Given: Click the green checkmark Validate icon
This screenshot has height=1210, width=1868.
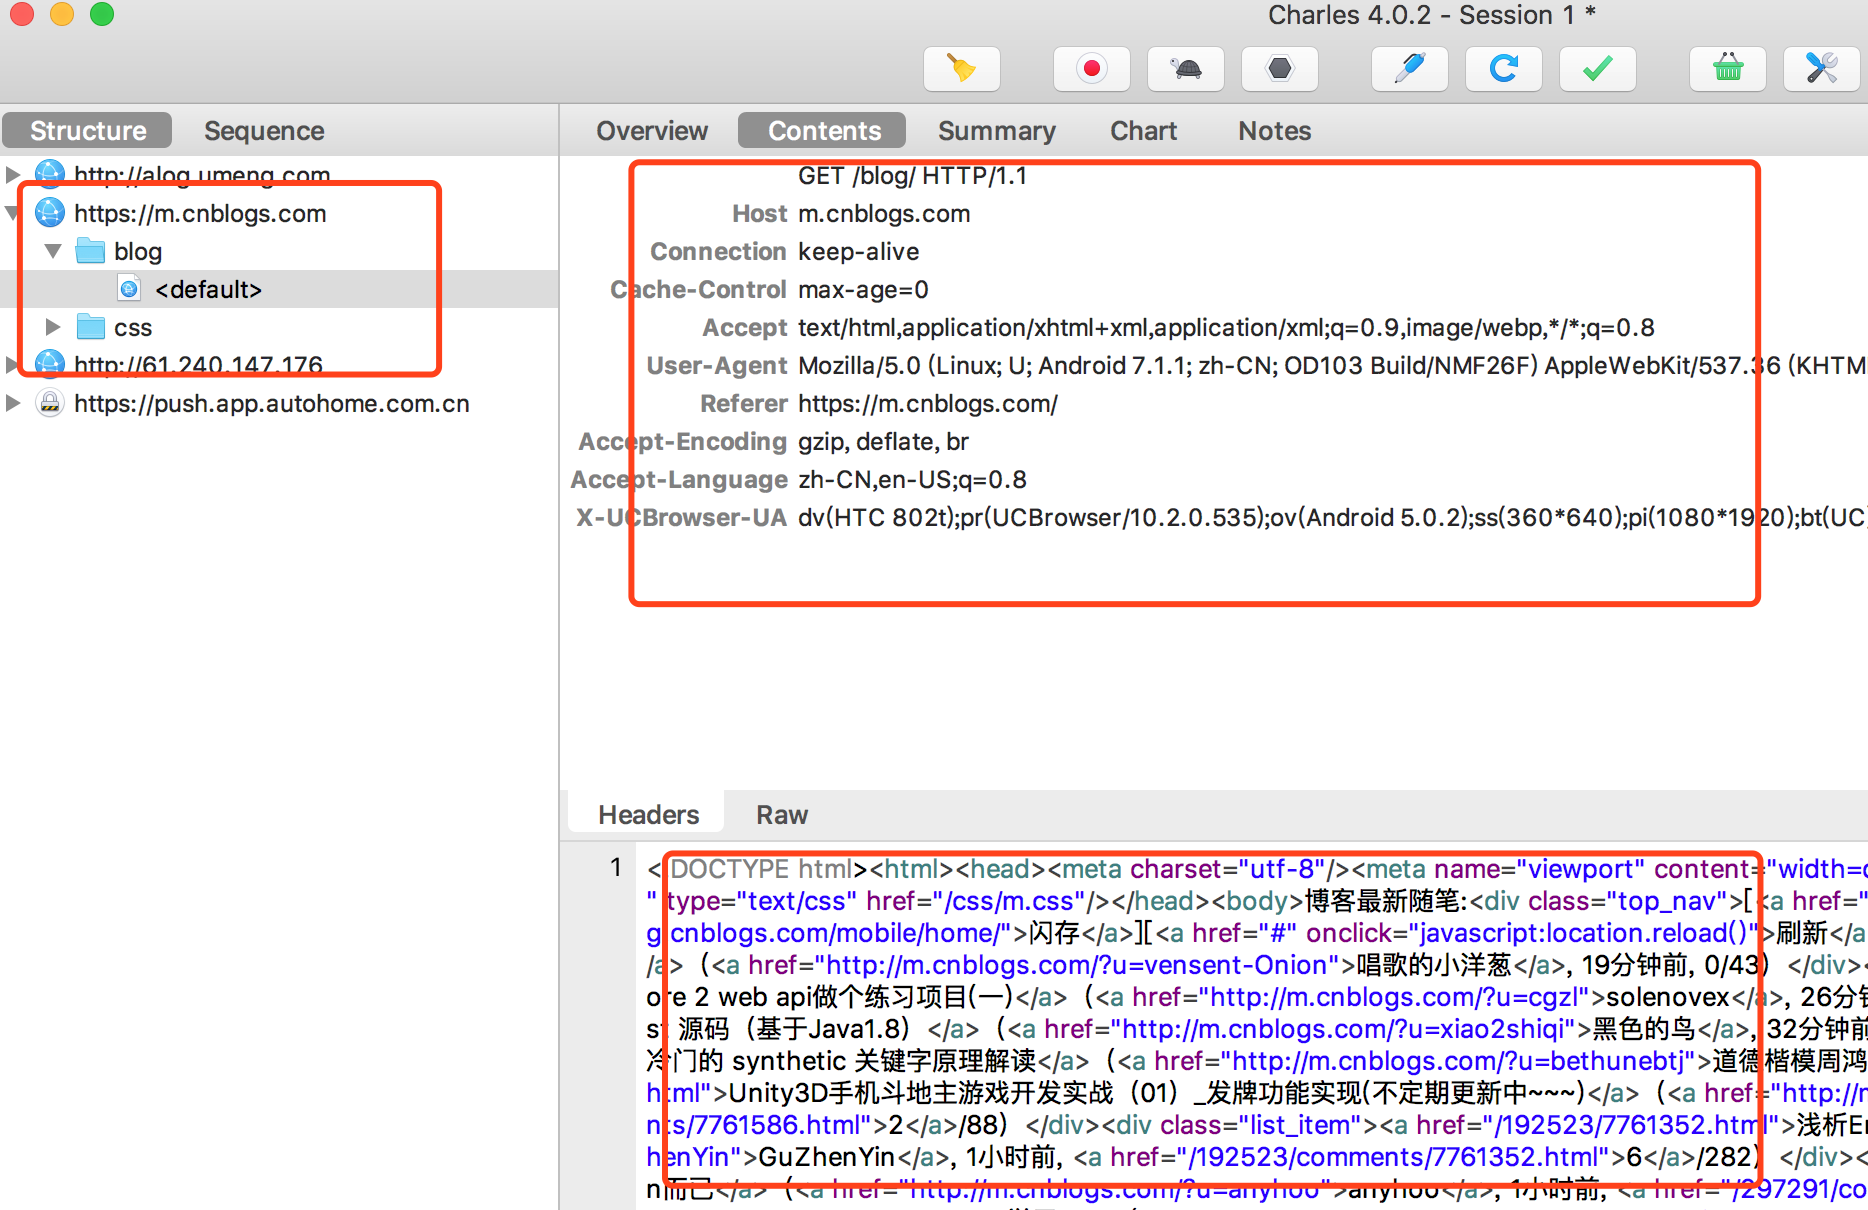Looking at the screenshot, I should 1597,69.
